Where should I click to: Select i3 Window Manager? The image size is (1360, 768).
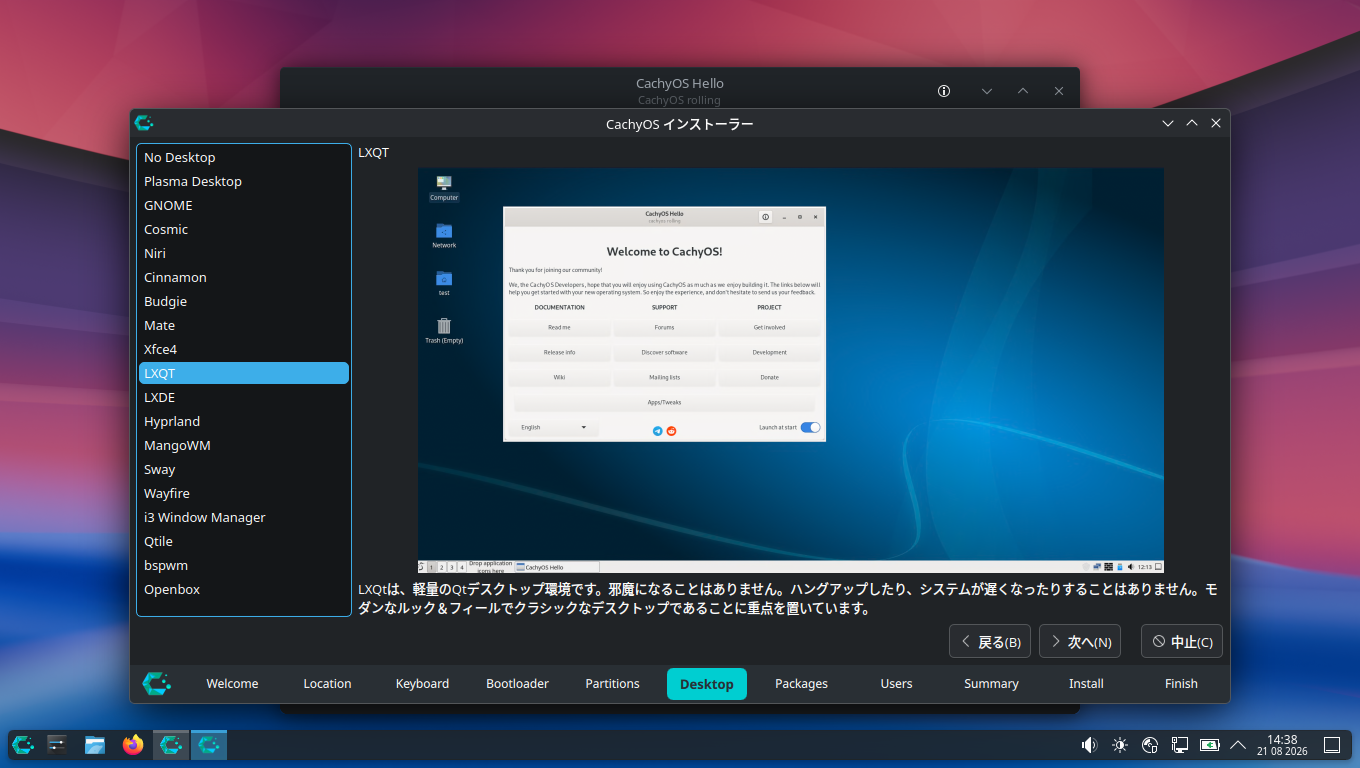tap(244, 517)
